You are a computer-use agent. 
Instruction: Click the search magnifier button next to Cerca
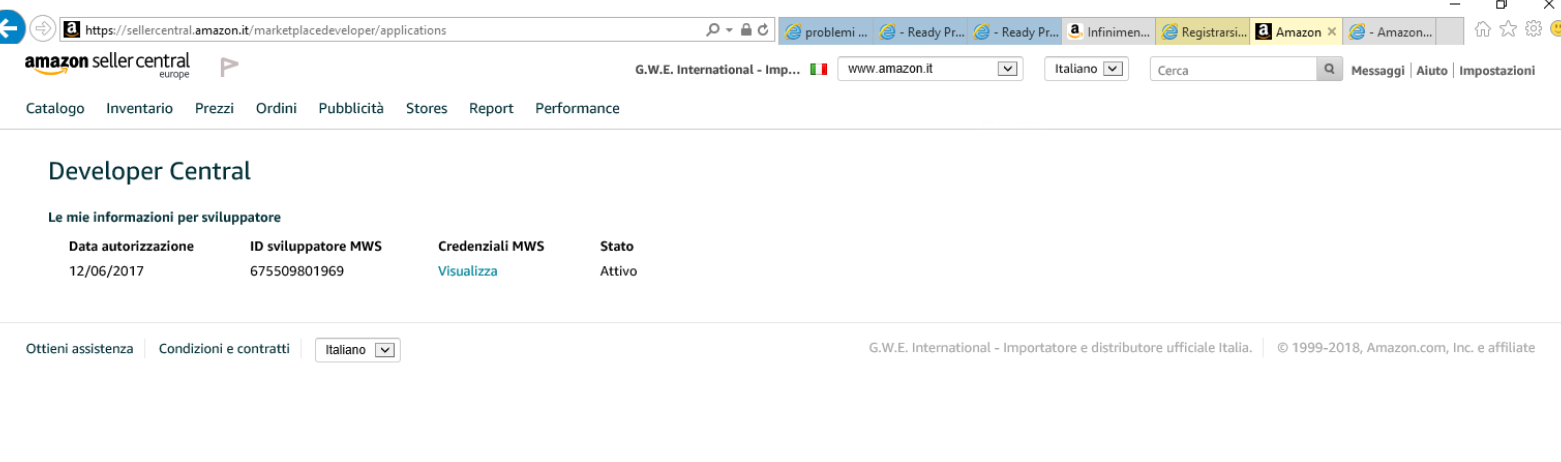1329,70
